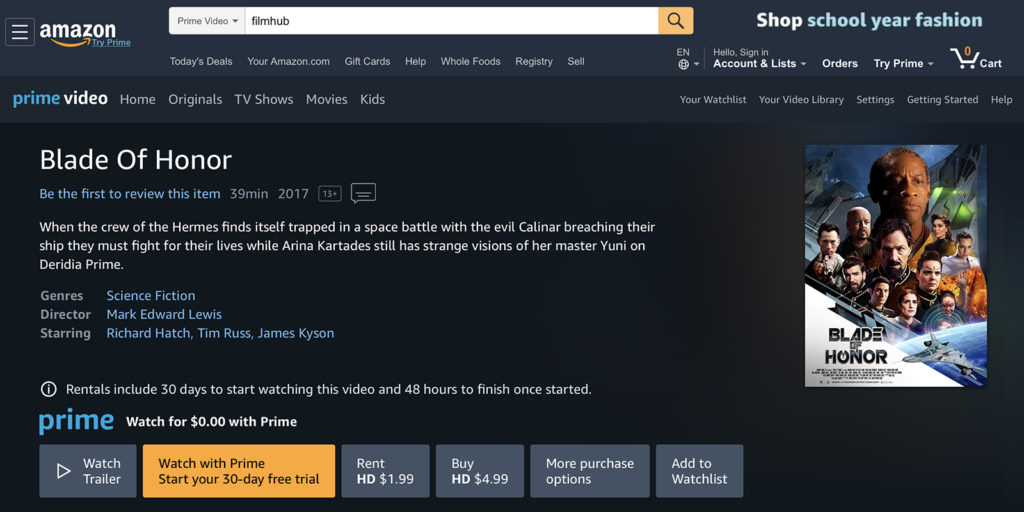Open Tim Russ actor link
Image resolution: width=1024 pixels, height=512 pixels.
223,333
